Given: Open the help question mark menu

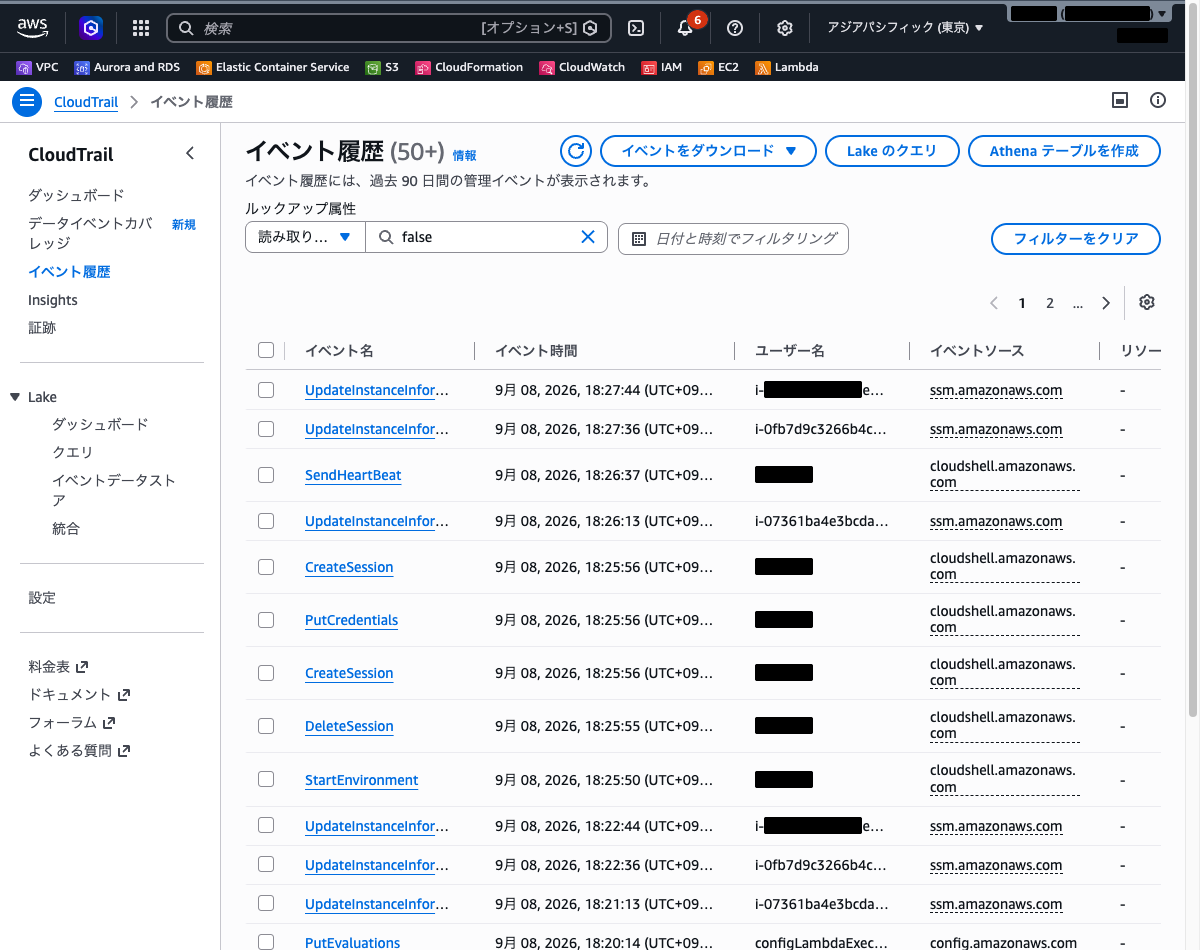Looking at the screenshot, I should pos(735,28).
